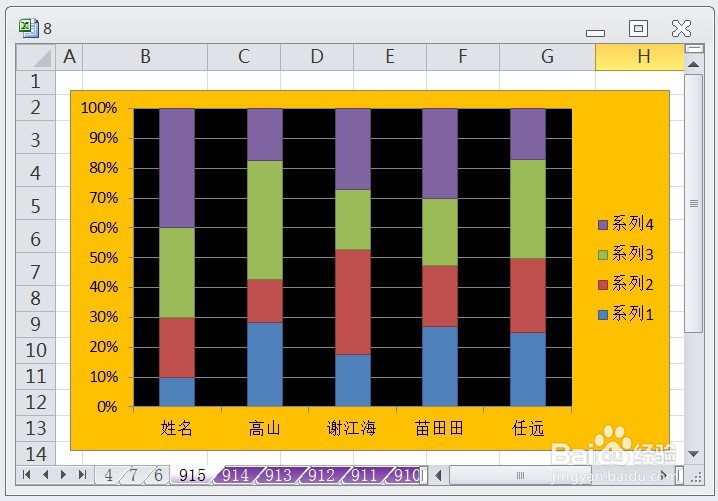The width and height of the screenshot is (718, 501).
Task: Select column G header
Action: point(547,57)
